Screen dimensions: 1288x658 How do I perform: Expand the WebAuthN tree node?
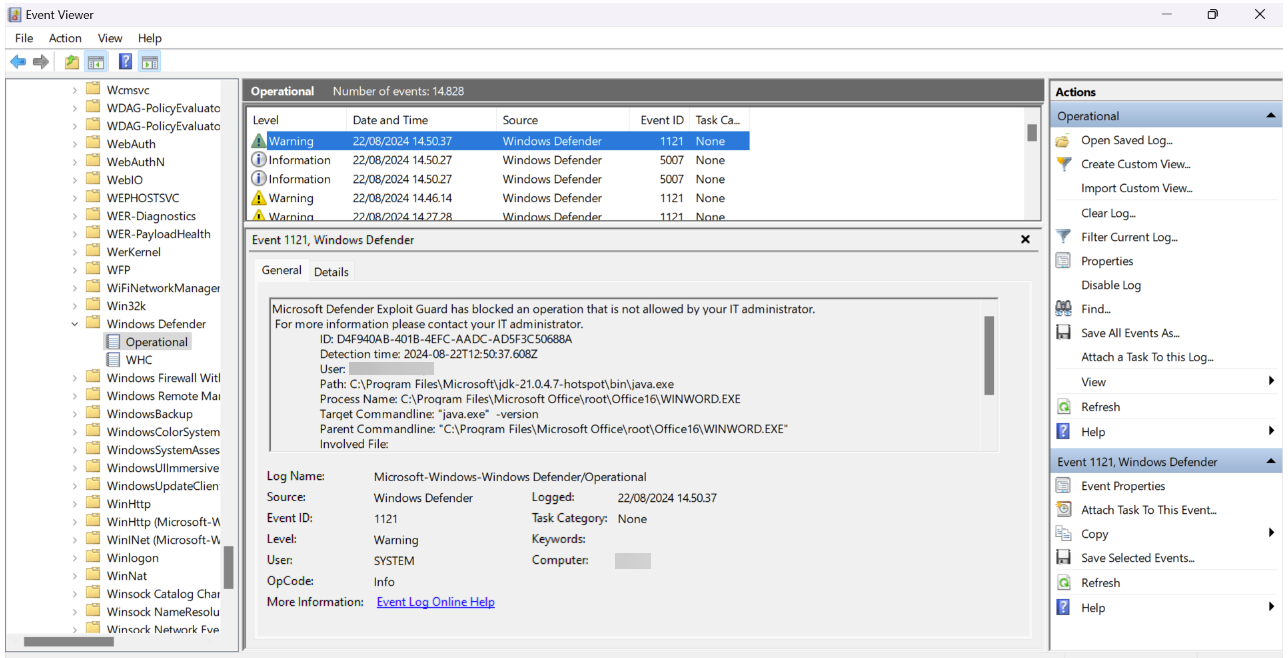[75, 162]
